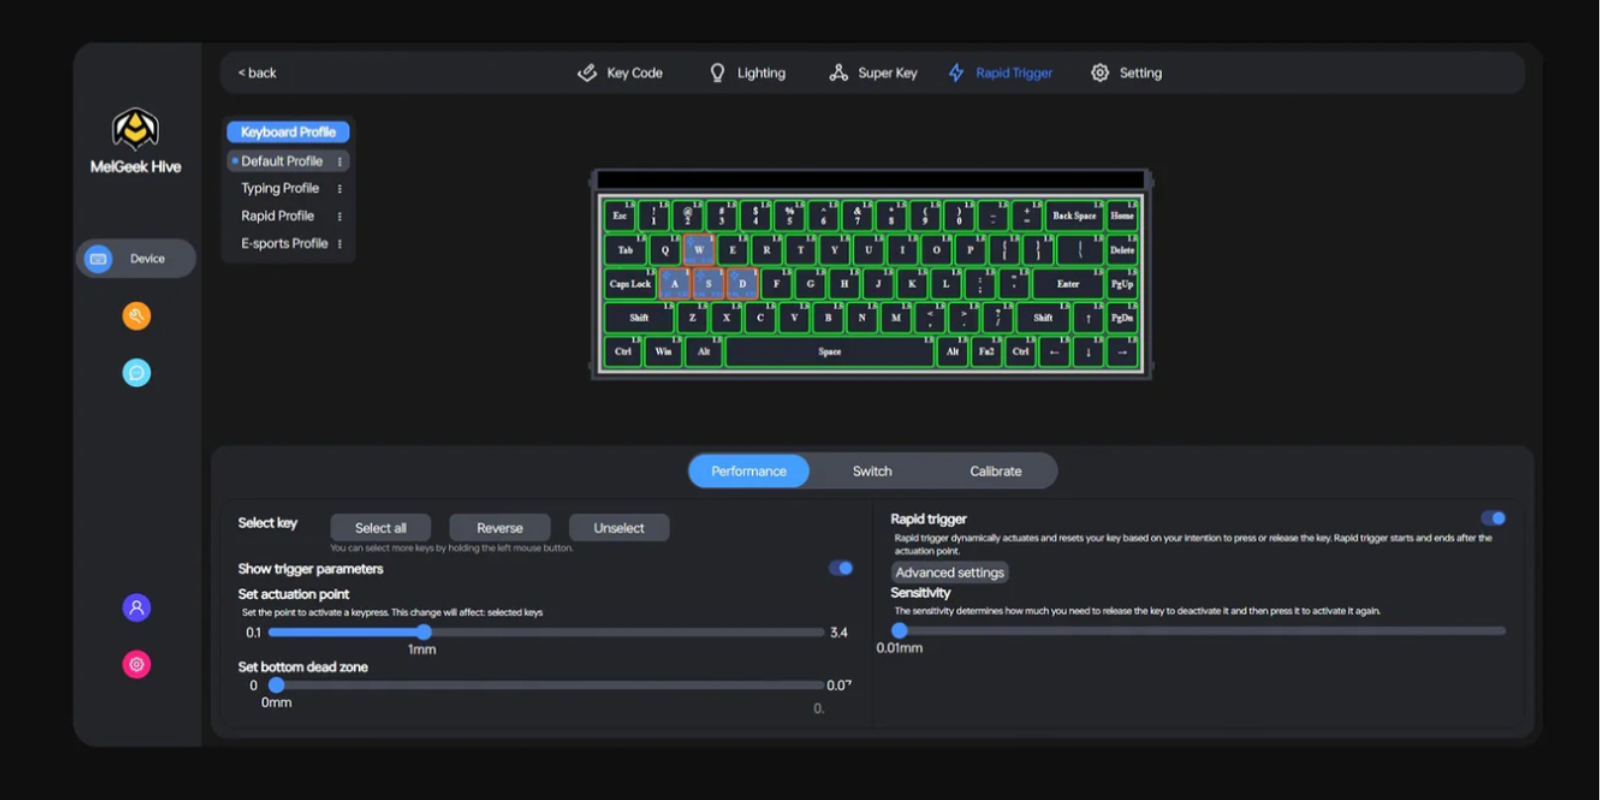Open options menu for Rapid Profile

(340, 216)
